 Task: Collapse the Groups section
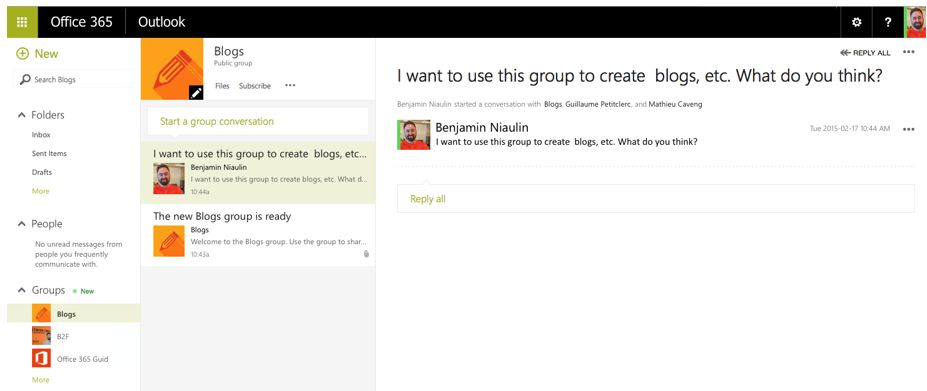pos(22,290)
